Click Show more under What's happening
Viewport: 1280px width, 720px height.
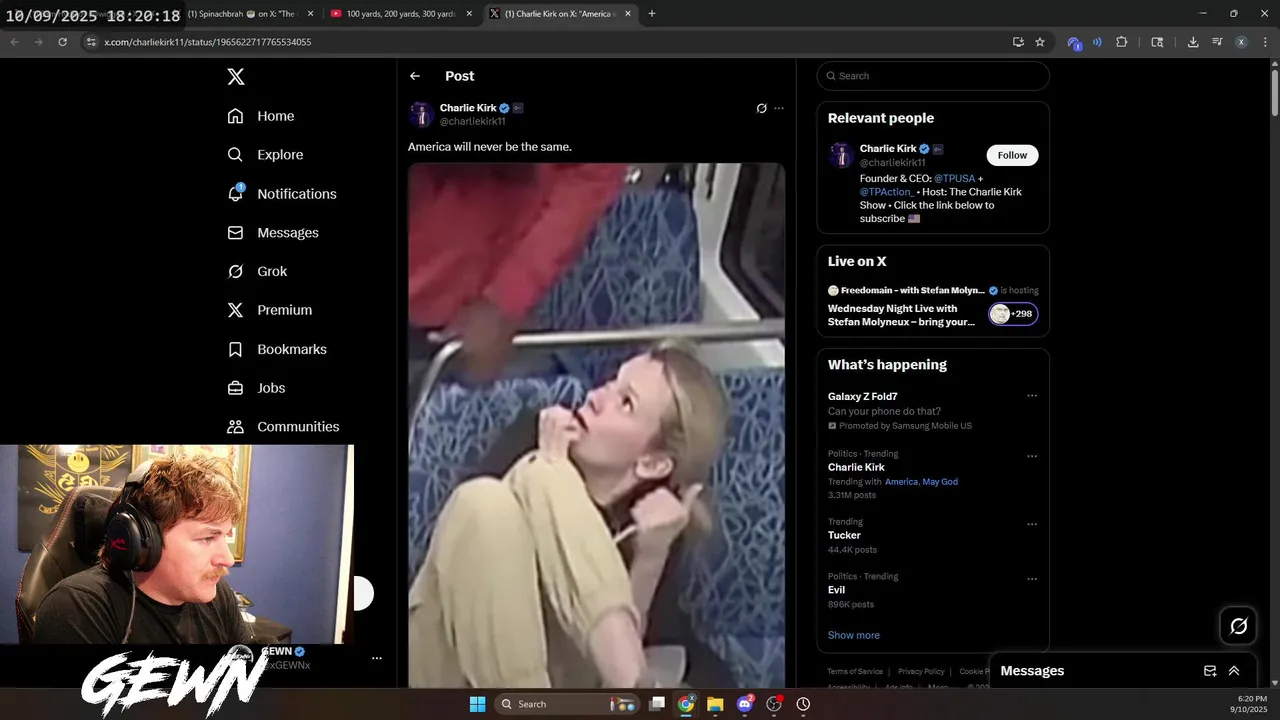coord(854,635)
